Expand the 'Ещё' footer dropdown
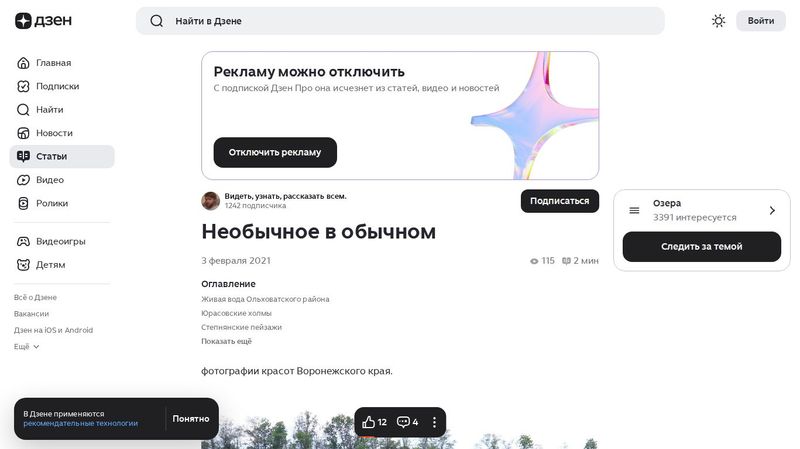 click(x=27, y=346)
